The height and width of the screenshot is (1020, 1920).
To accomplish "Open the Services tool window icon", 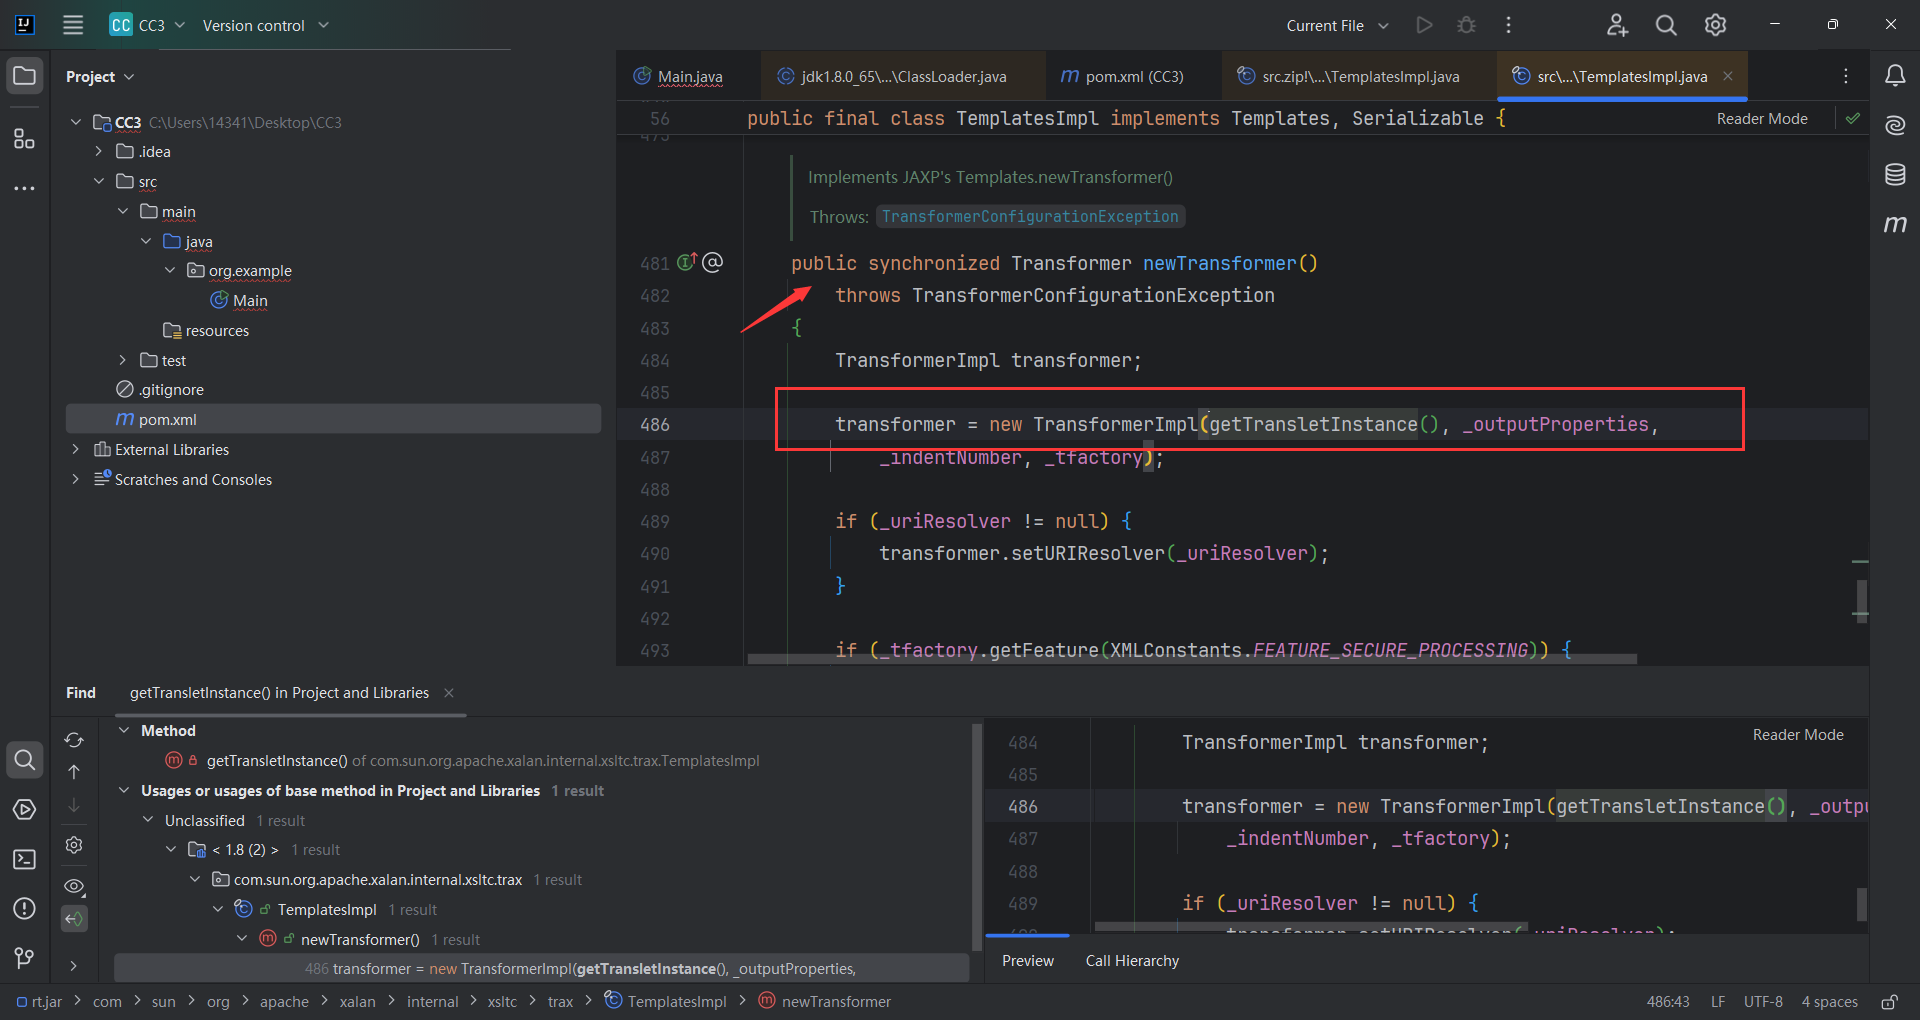I will click(25, 809).
